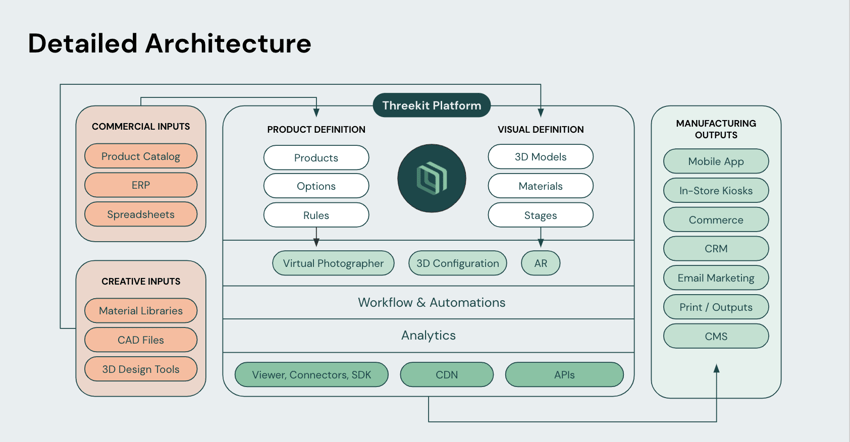Click the Threekit Platform header badge
850x442 pixels.
click(431, 105)
